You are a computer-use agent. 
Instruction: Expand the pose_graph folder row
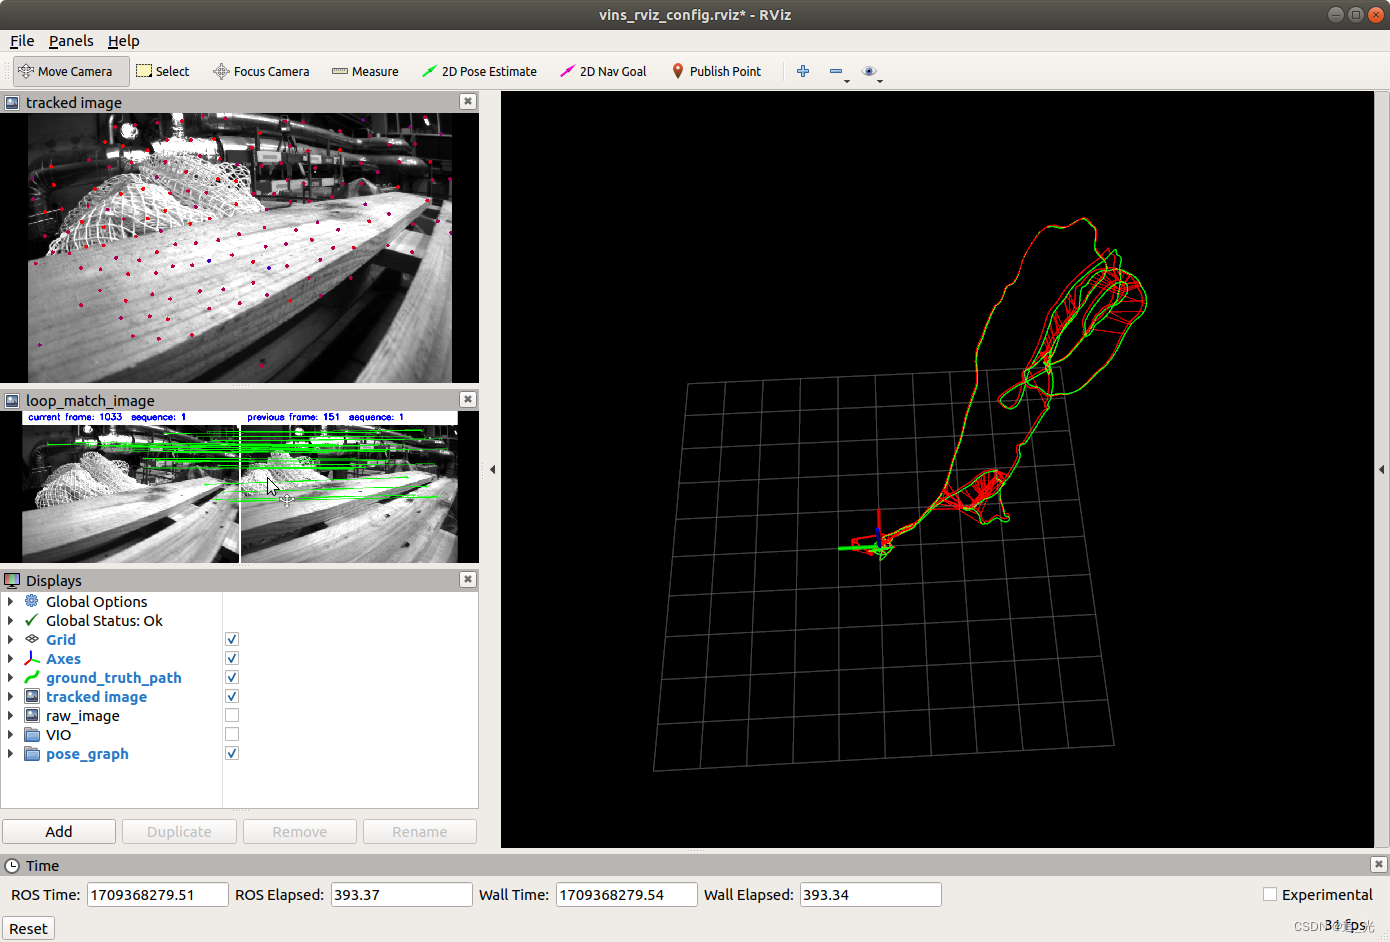[x=10, y=753]
